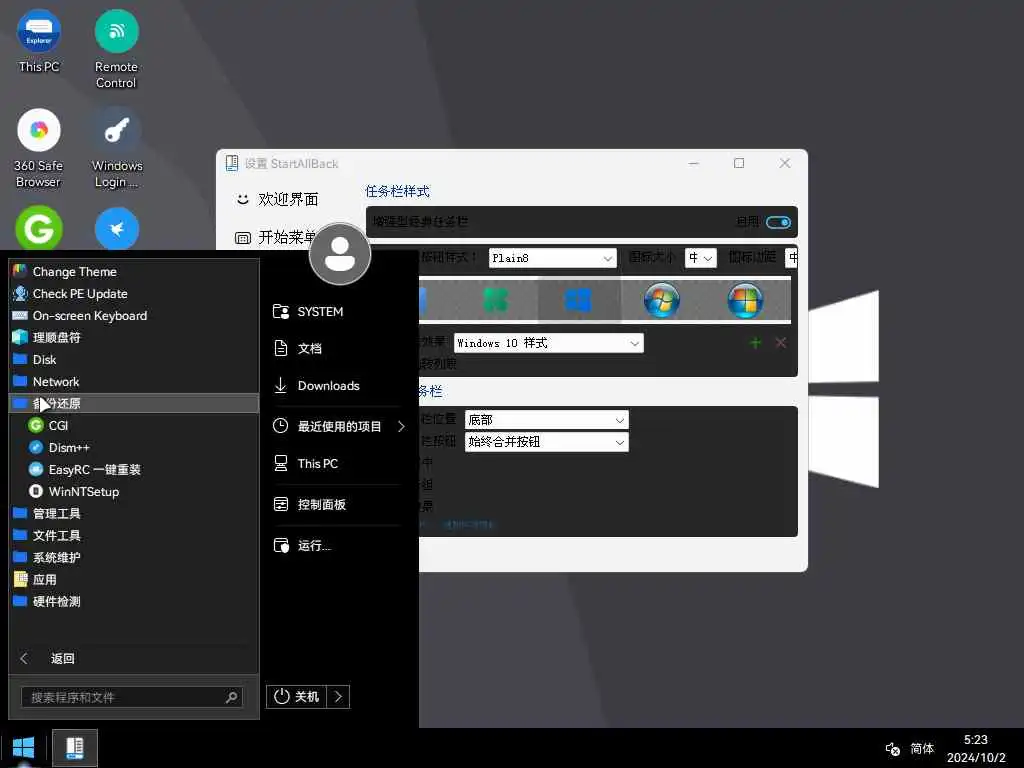This screenshot has height=768, width=1024.
Task: Run Check PE Update
Action: tap(134, 293)
